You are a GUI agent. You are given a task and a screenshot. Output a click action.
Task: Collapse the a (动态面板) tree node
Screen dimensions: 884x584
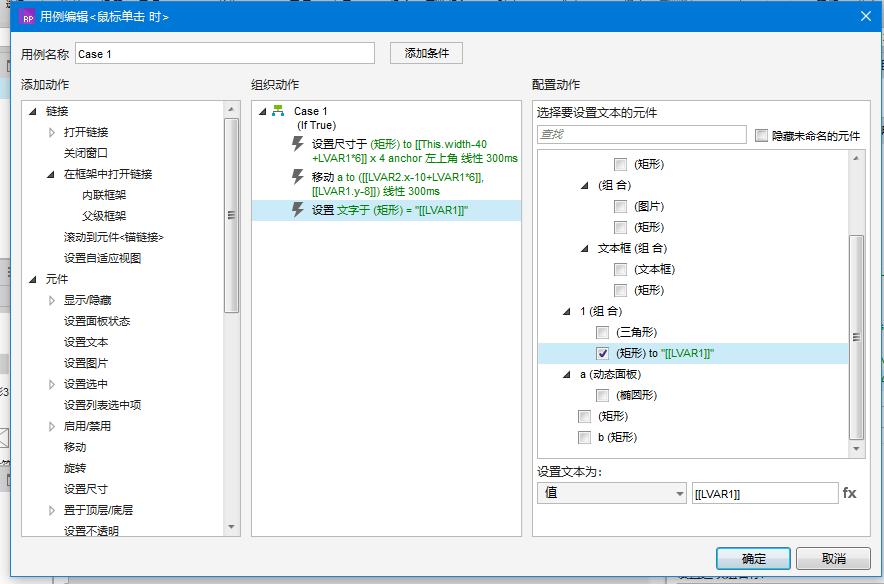point(566,374)
